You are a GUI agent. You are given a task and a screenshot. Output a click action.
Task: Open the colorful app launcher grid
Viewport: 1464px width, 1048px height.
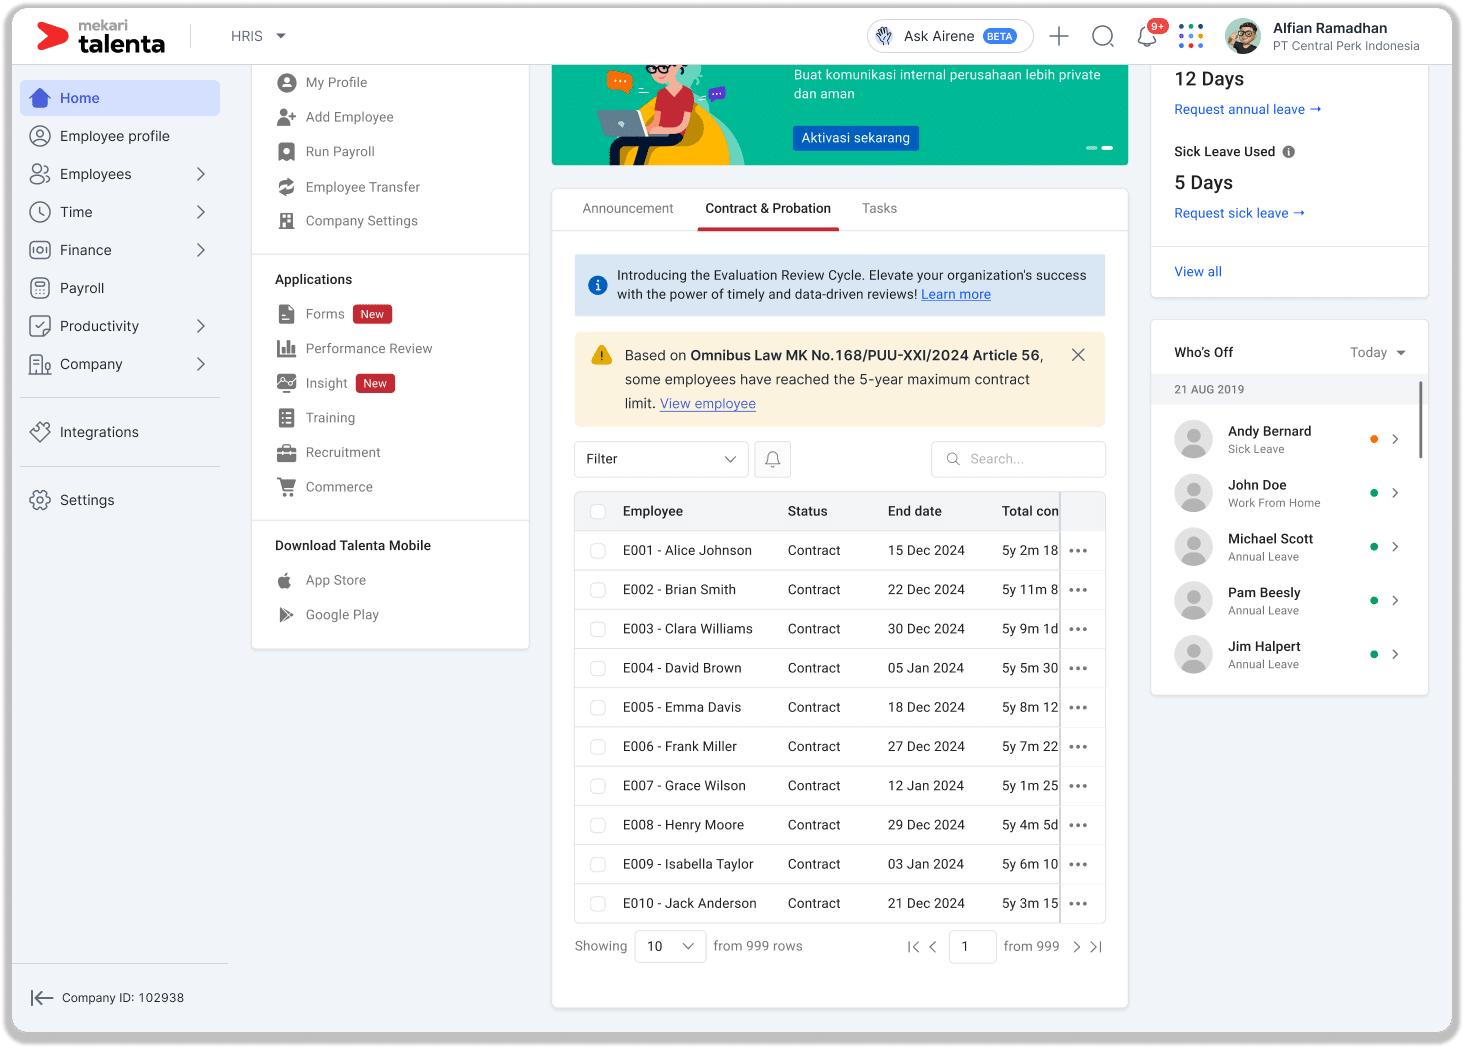coord(1190,36)
